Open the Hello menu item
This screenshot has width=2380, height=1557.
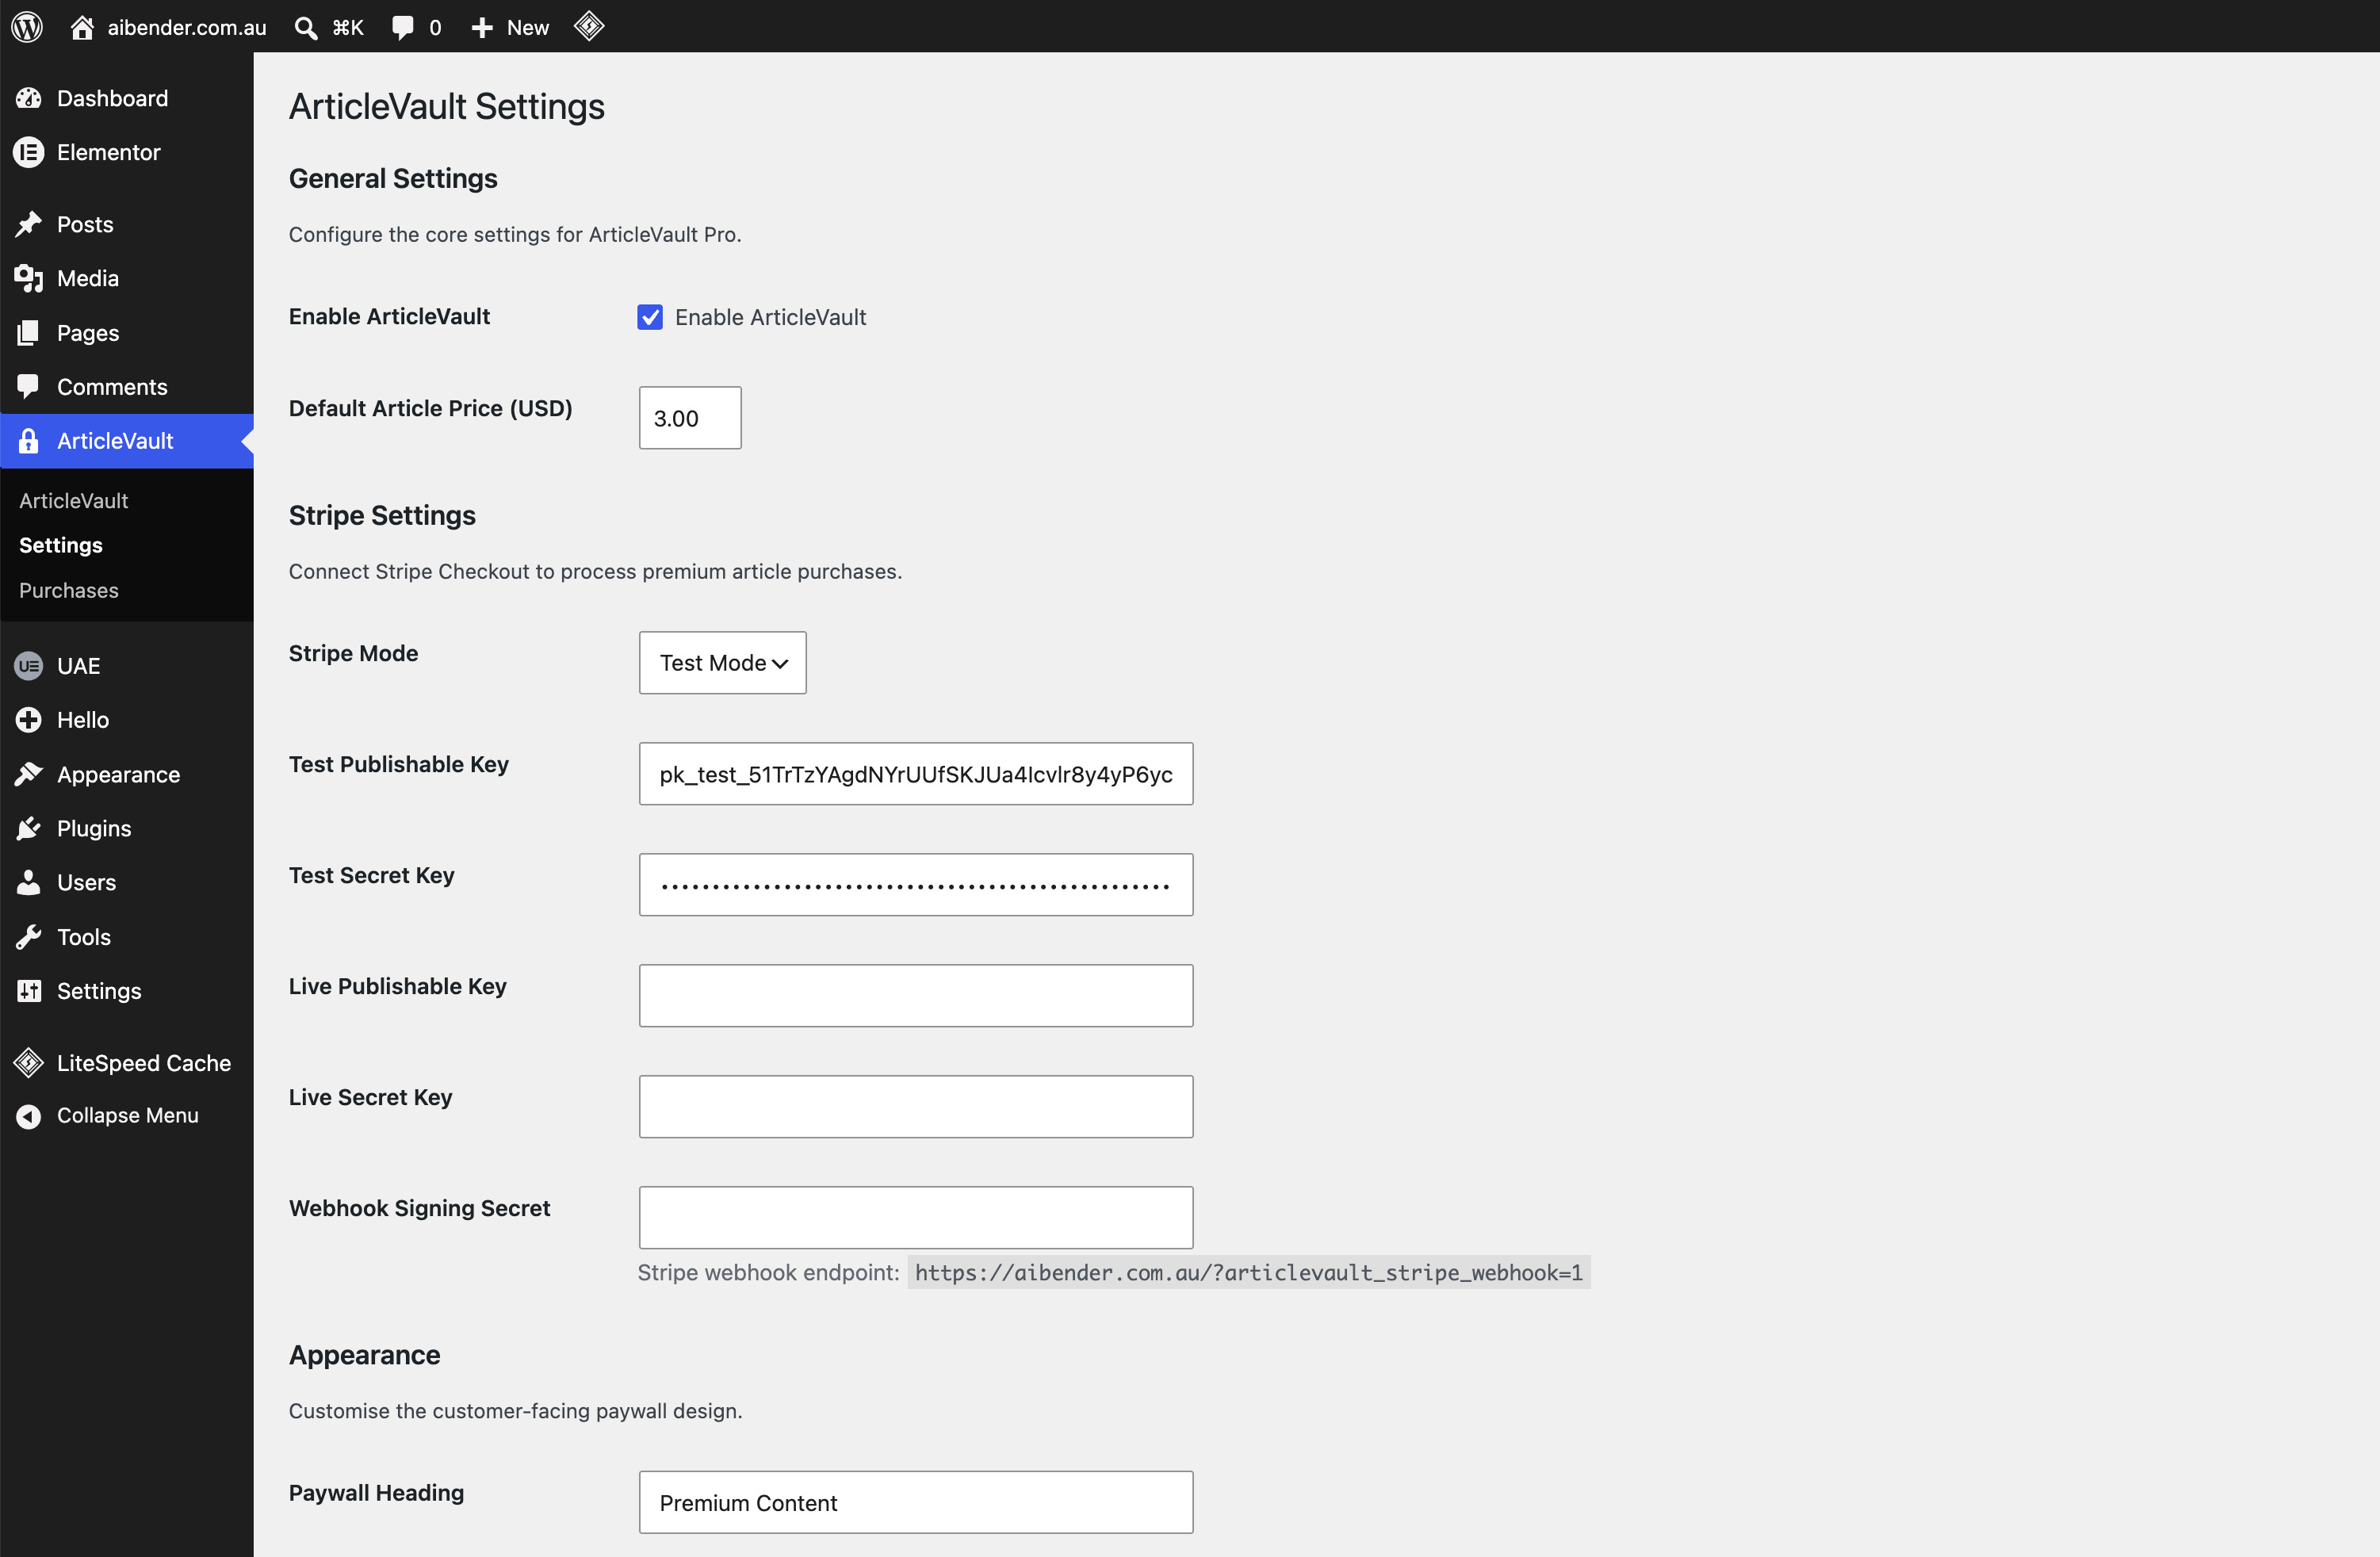(127, 720)
